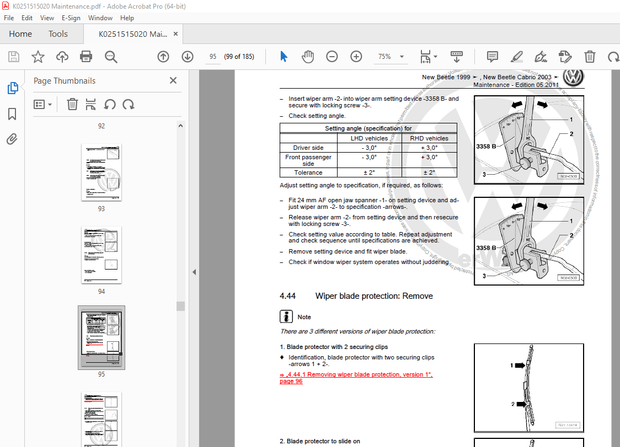Open the thumbnails options dropdown
This screenshot has width=620, height=447.
(43, 104)
